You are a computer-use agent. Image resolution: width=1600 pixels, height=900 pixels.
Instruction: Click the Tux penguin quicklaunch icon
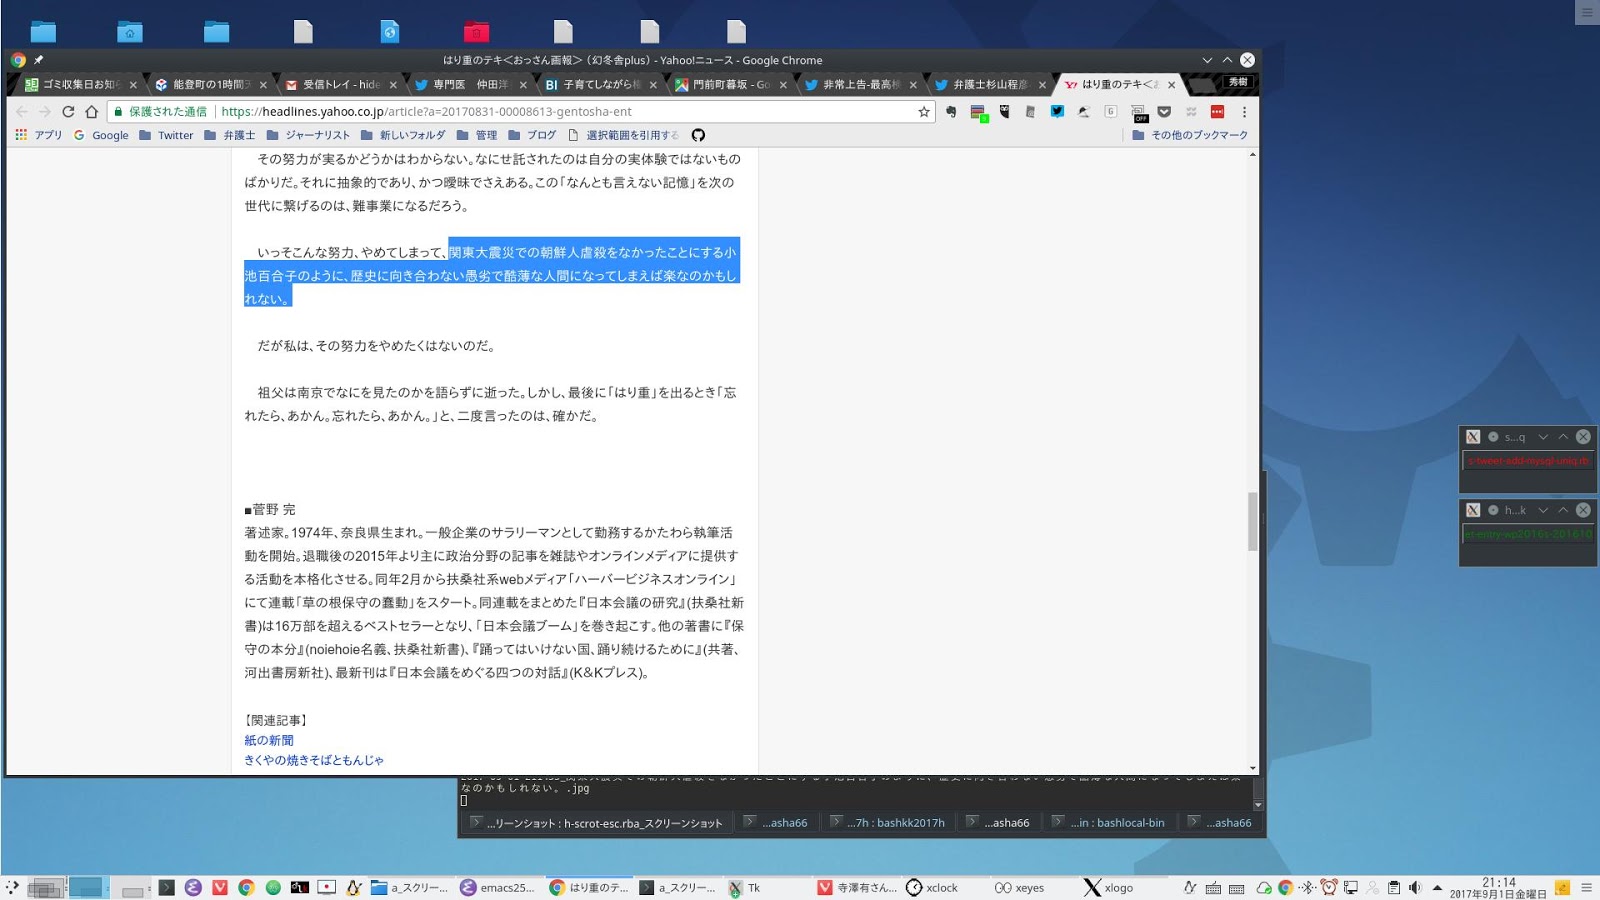click(x=353, y=887)
